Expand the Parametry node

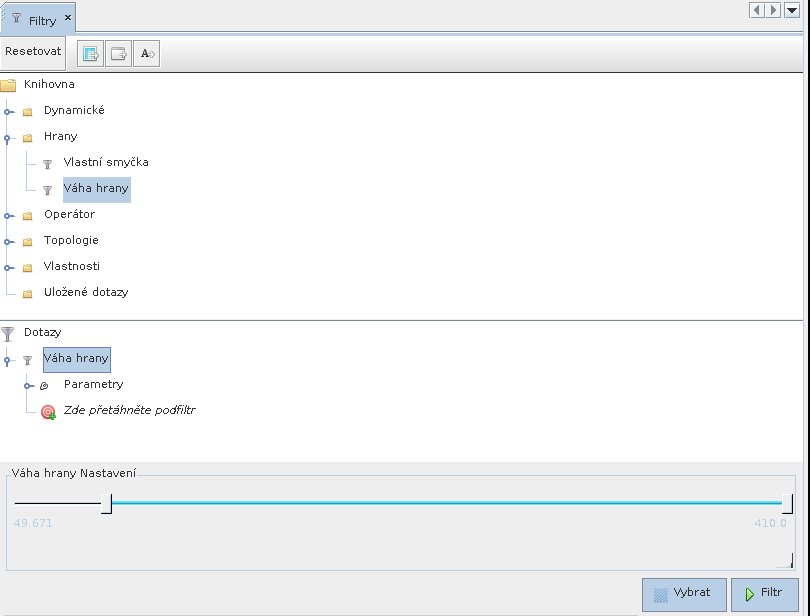[x=27, y=386]
